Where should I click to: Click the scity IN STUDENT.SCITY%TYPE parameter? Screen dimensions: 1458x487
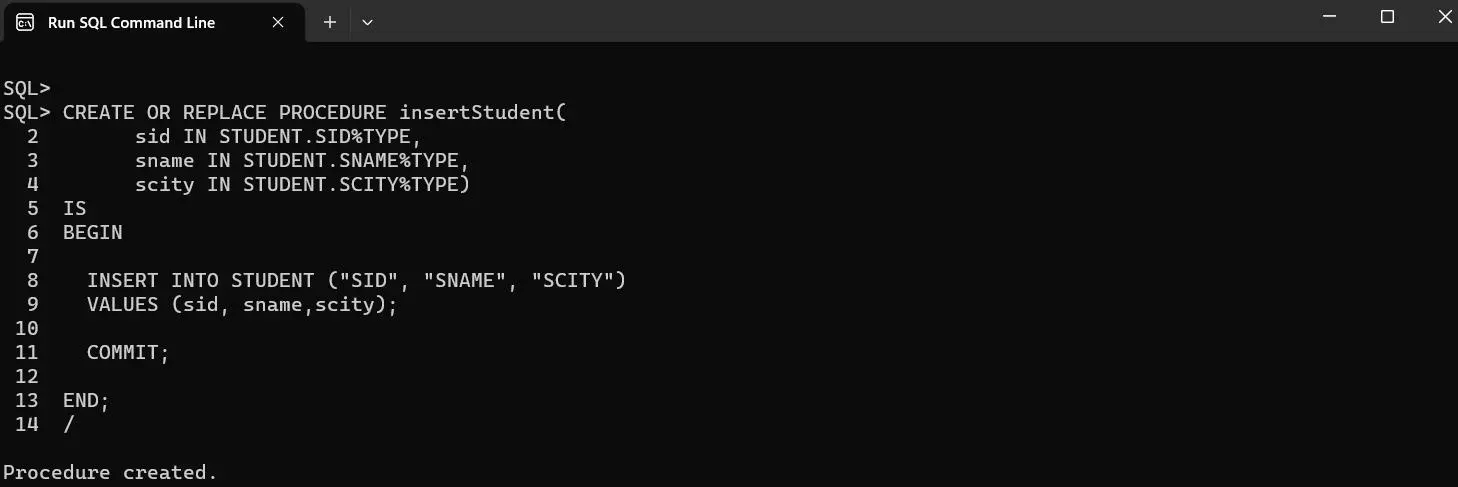(302, 184)
